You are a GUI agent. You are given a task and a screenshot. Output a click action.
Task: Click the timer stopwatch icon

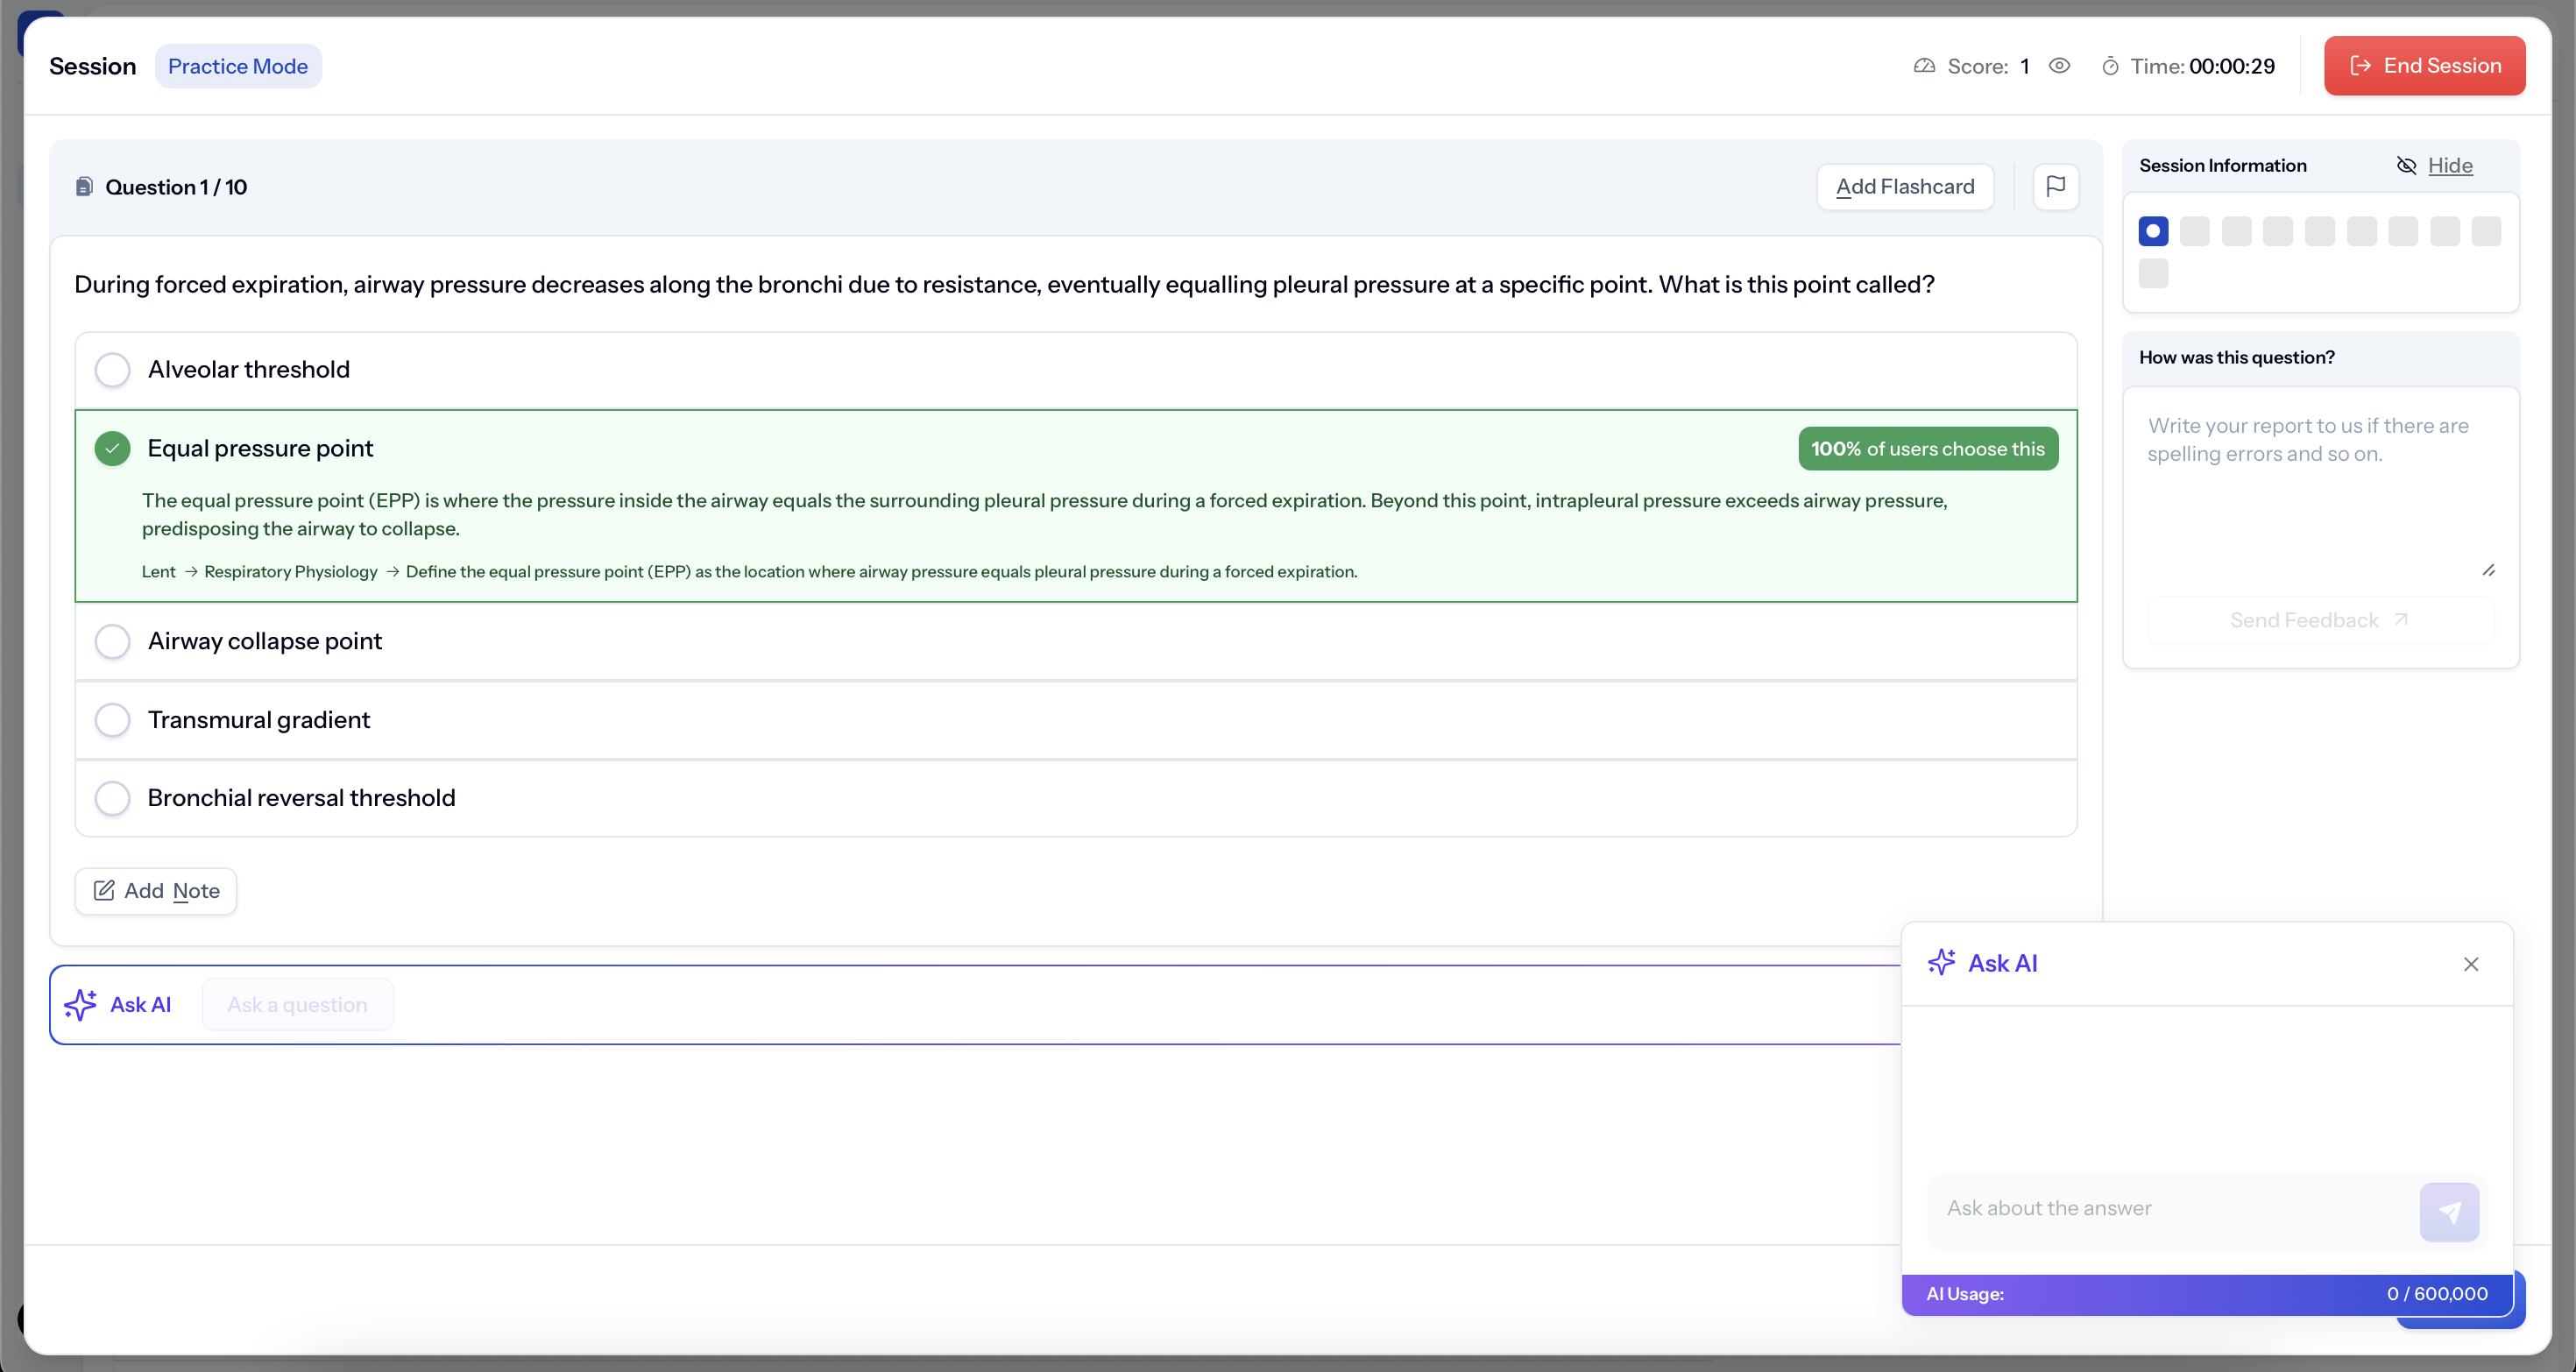point(2110,66)
